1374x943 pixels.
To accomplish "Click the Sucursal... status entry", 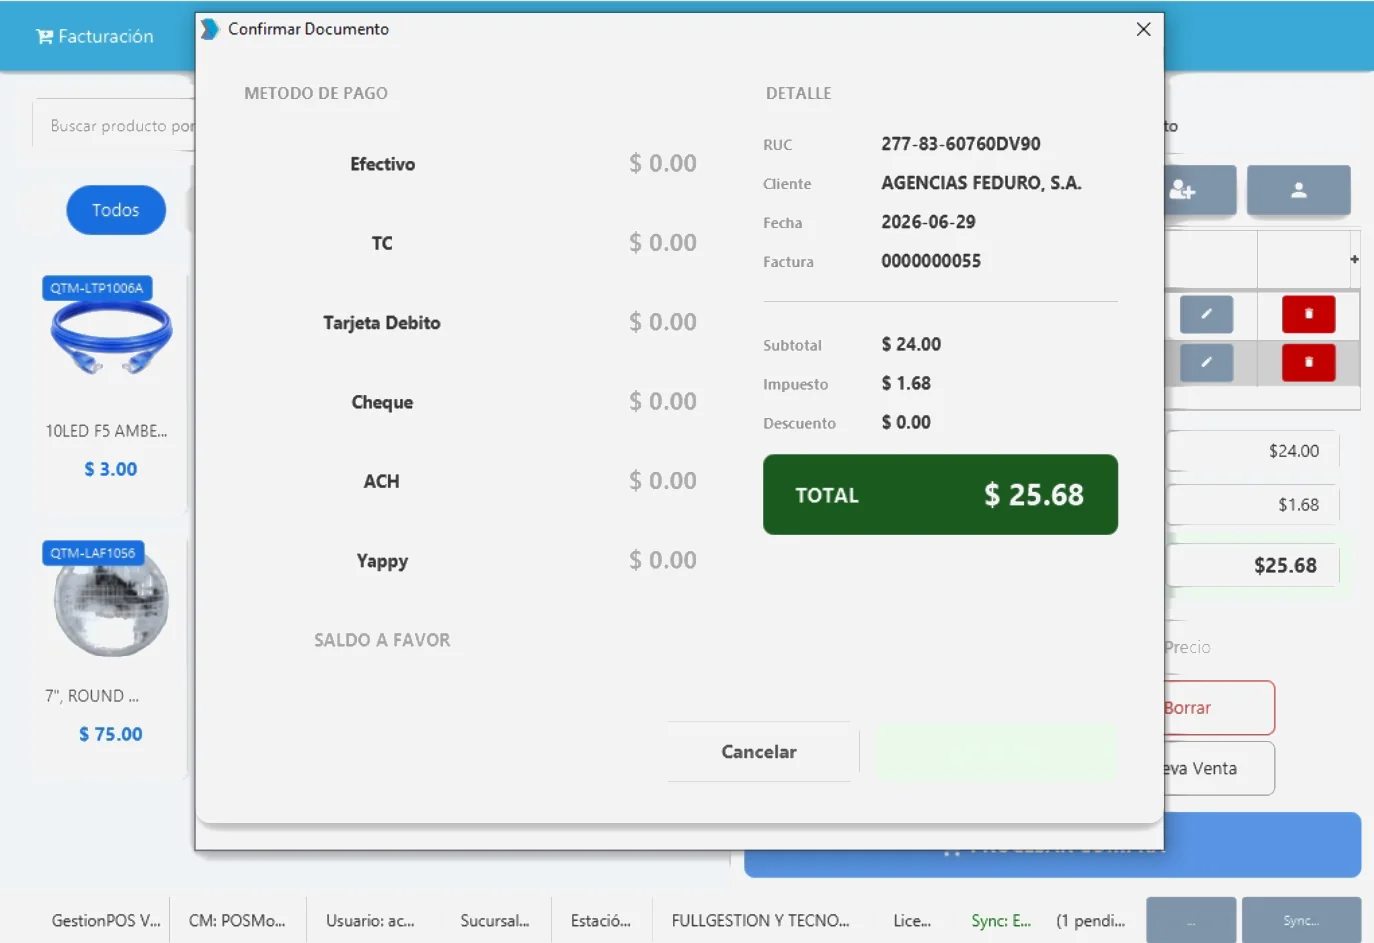I will point(495,921).
